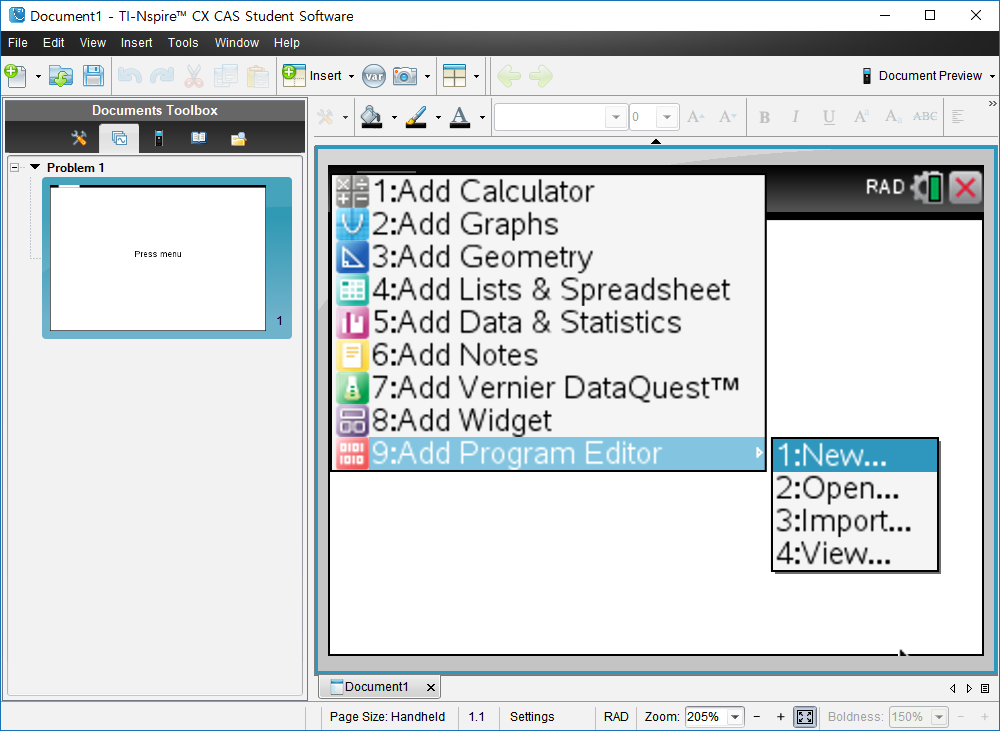Close the handheld document with red X
Viewport: 1000px width, 731px height.
pos(966,188)
